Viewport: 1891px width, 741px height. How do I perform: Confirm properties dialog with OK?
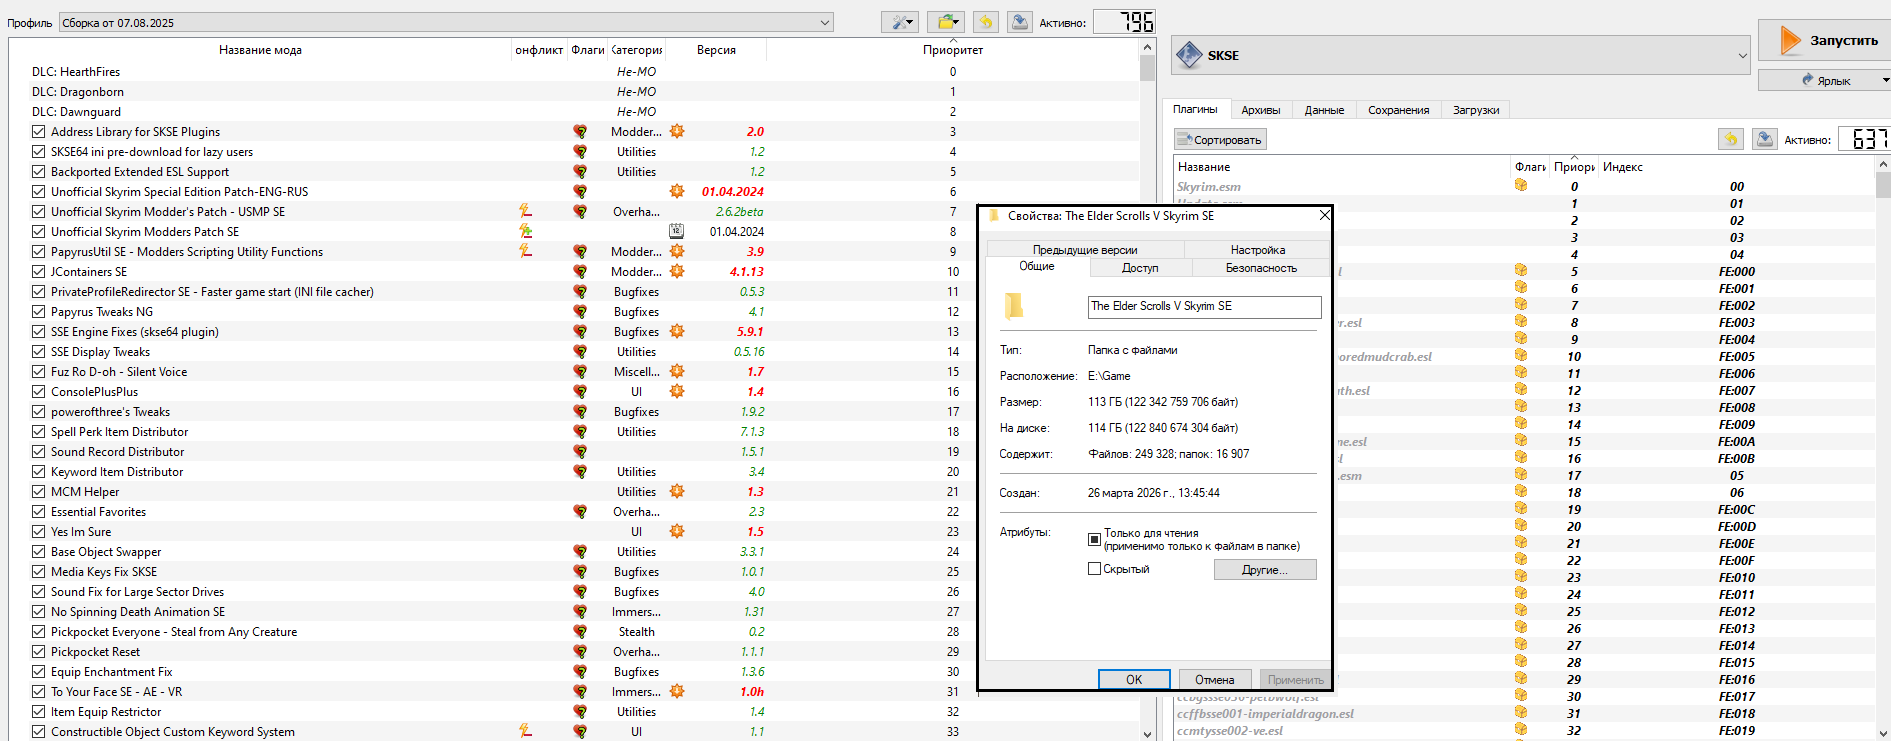click(x=1134, y=679)
